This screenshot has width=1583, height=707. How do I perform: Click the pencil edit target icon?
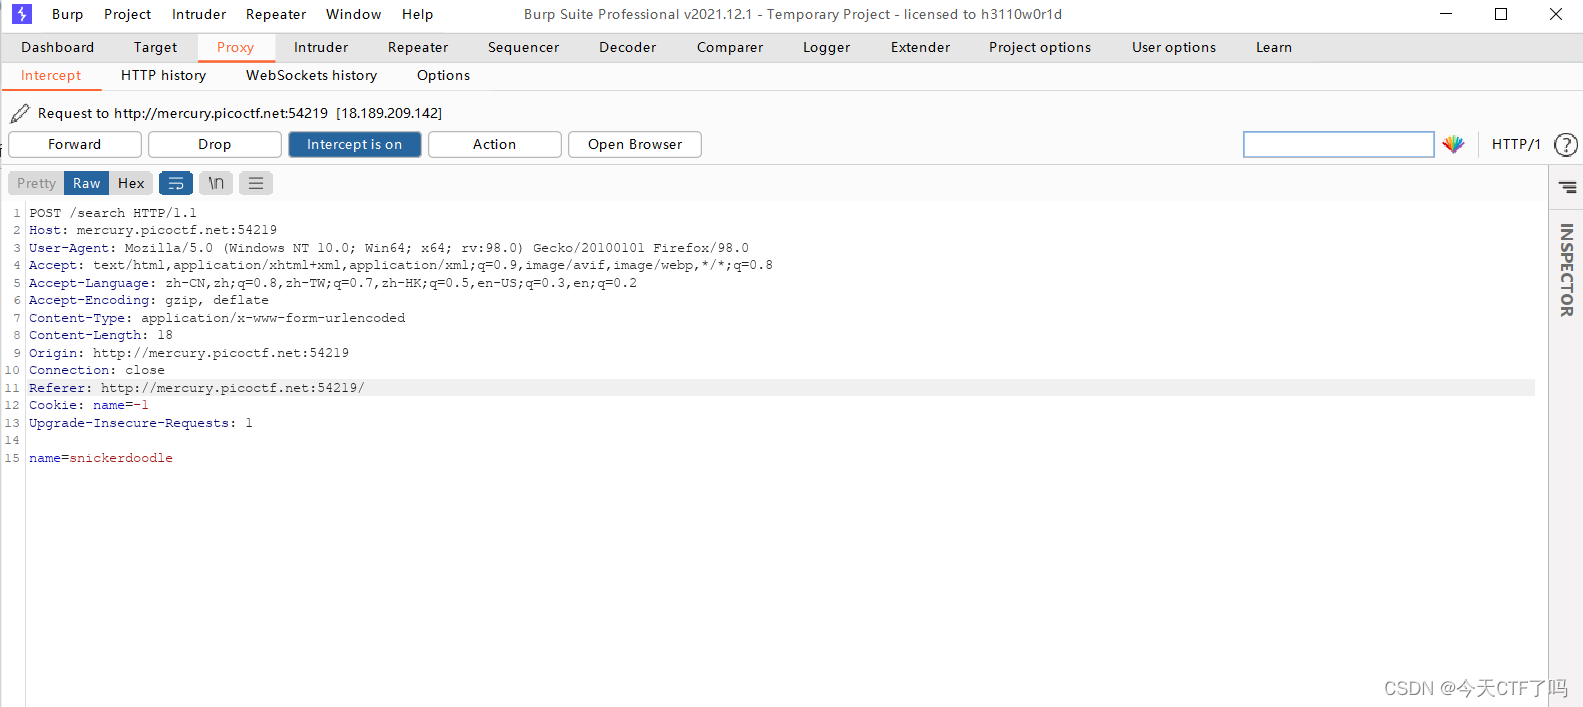[x=19, y=113]
